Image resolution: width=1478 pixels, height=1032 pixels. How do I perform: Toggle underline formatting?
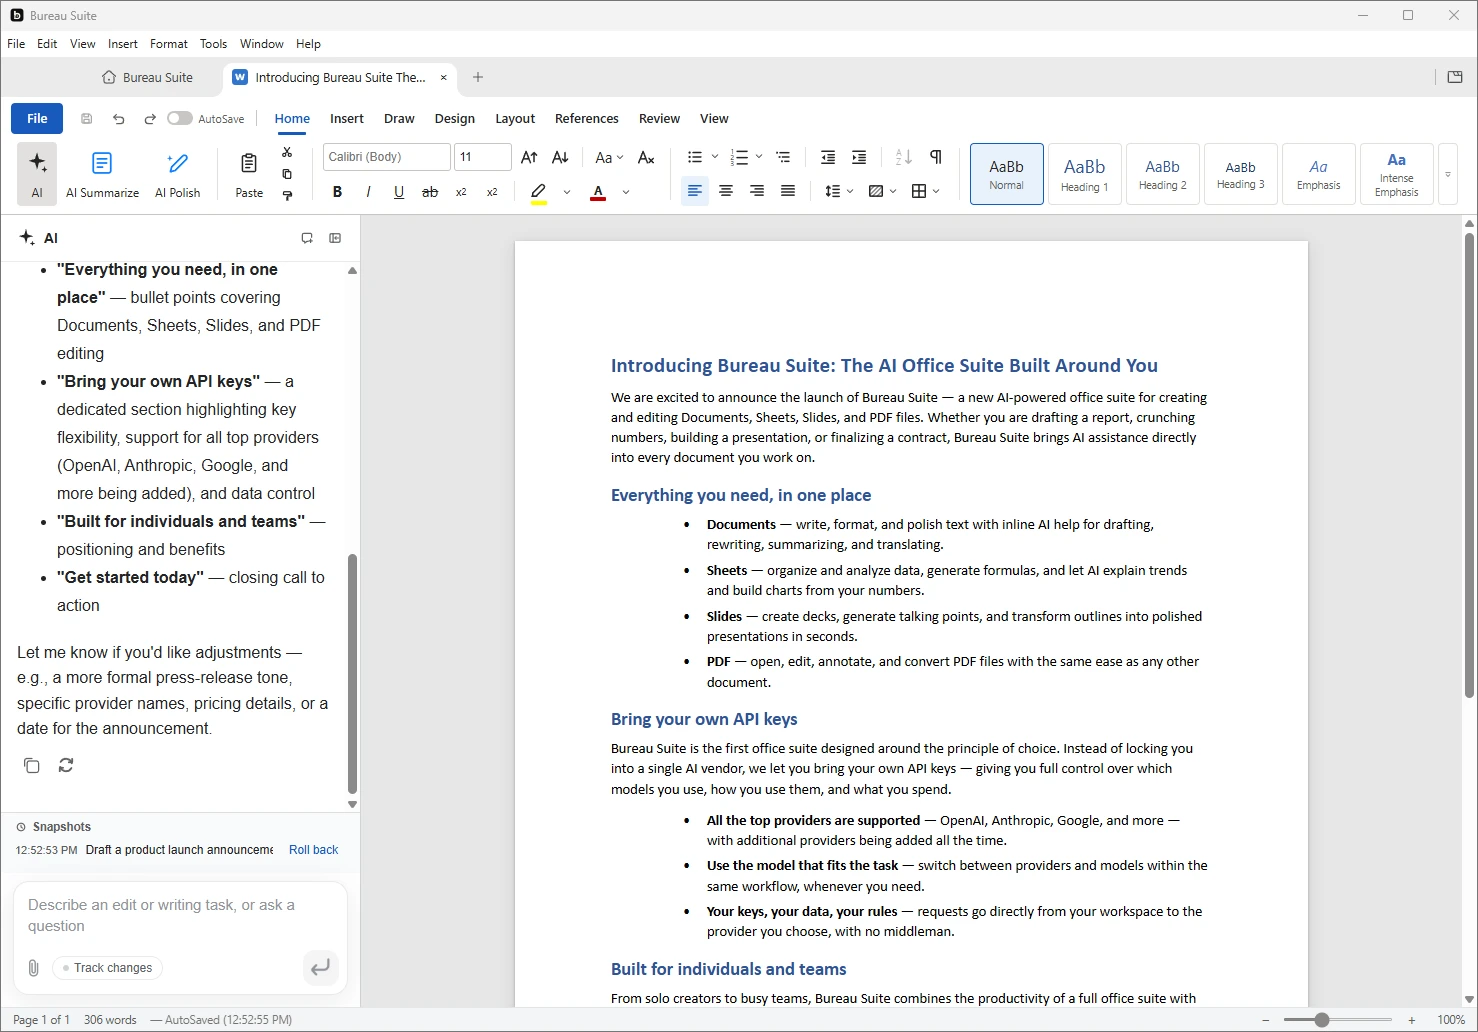tap(399, 191)
